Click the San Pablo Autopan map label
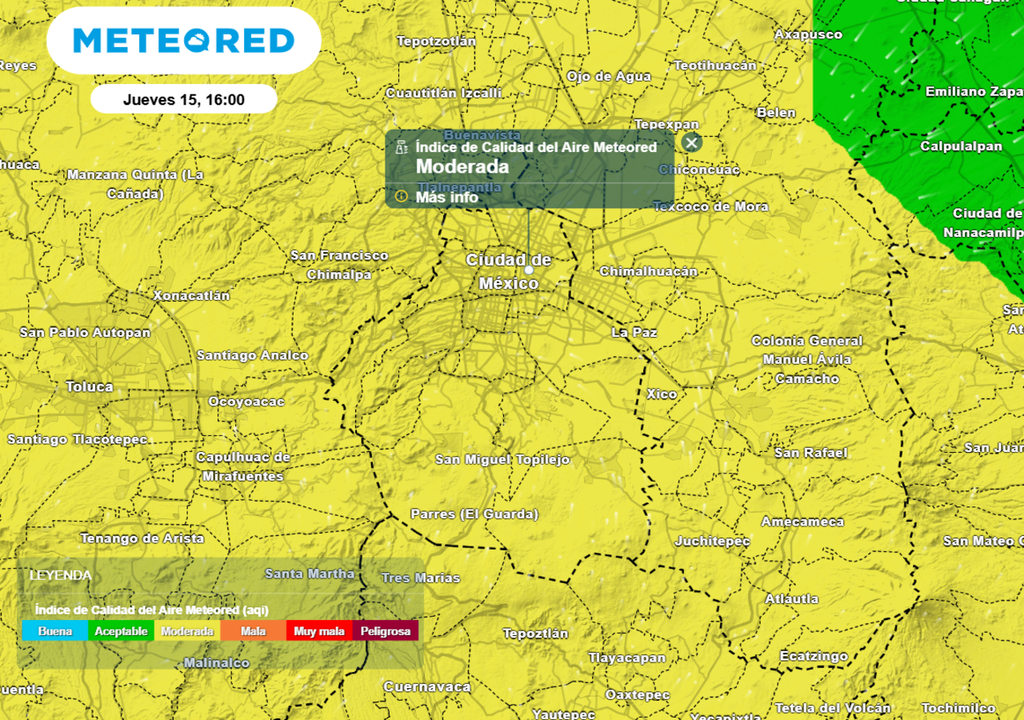This screenshot has height=720, width=1024. pos(85,333)
